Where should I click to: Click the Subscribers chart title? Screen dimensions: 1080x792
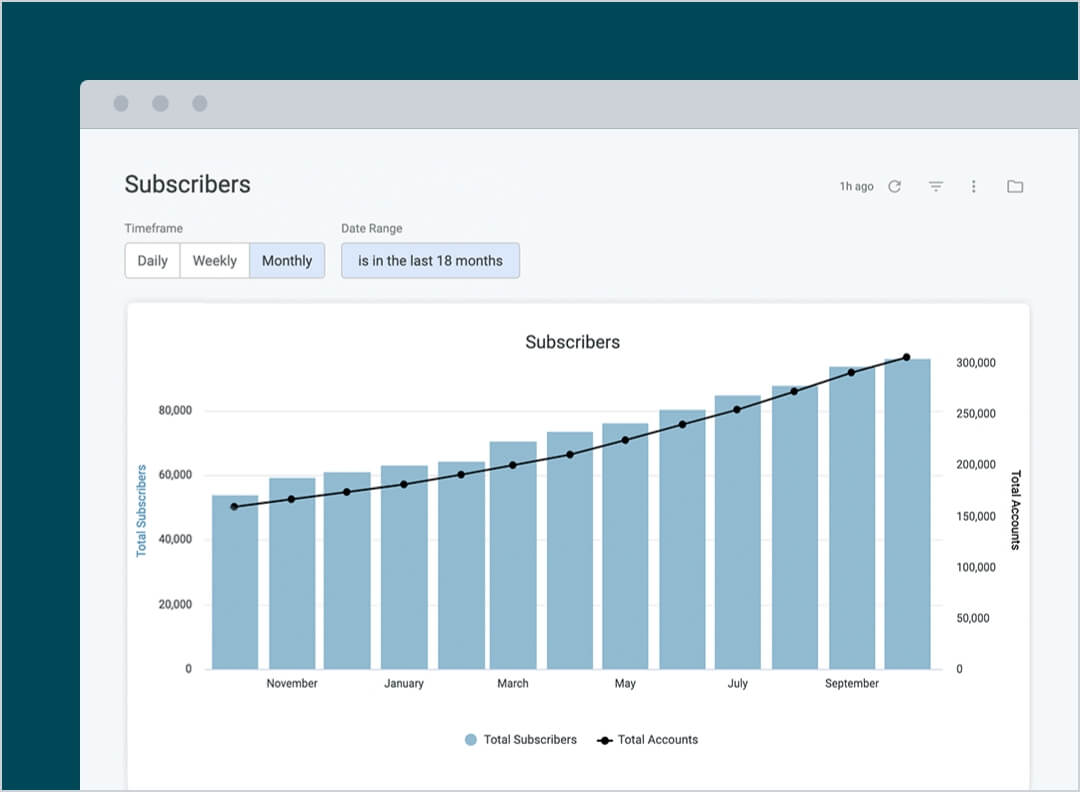[572, 342]
